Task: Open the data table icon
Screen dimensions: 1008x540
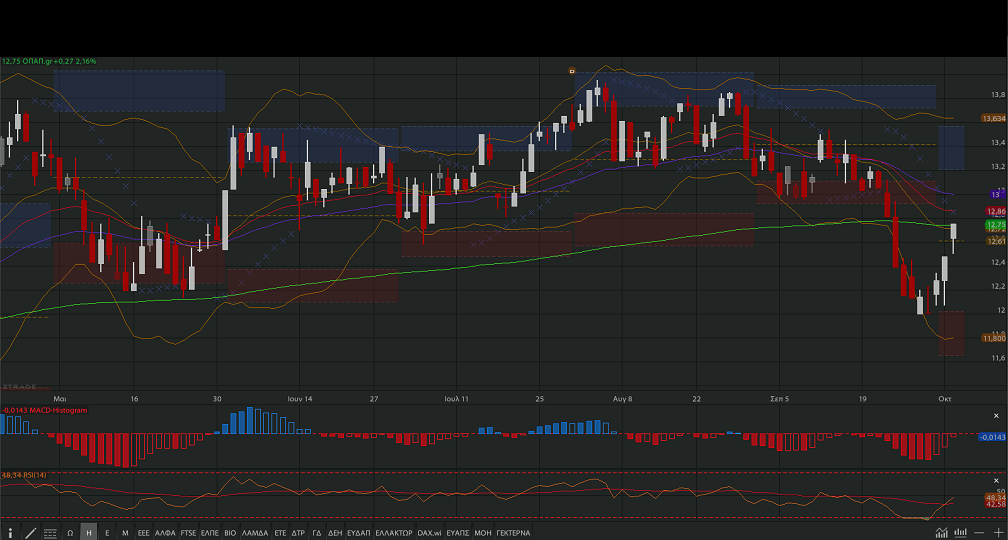Action: (50, 533)
